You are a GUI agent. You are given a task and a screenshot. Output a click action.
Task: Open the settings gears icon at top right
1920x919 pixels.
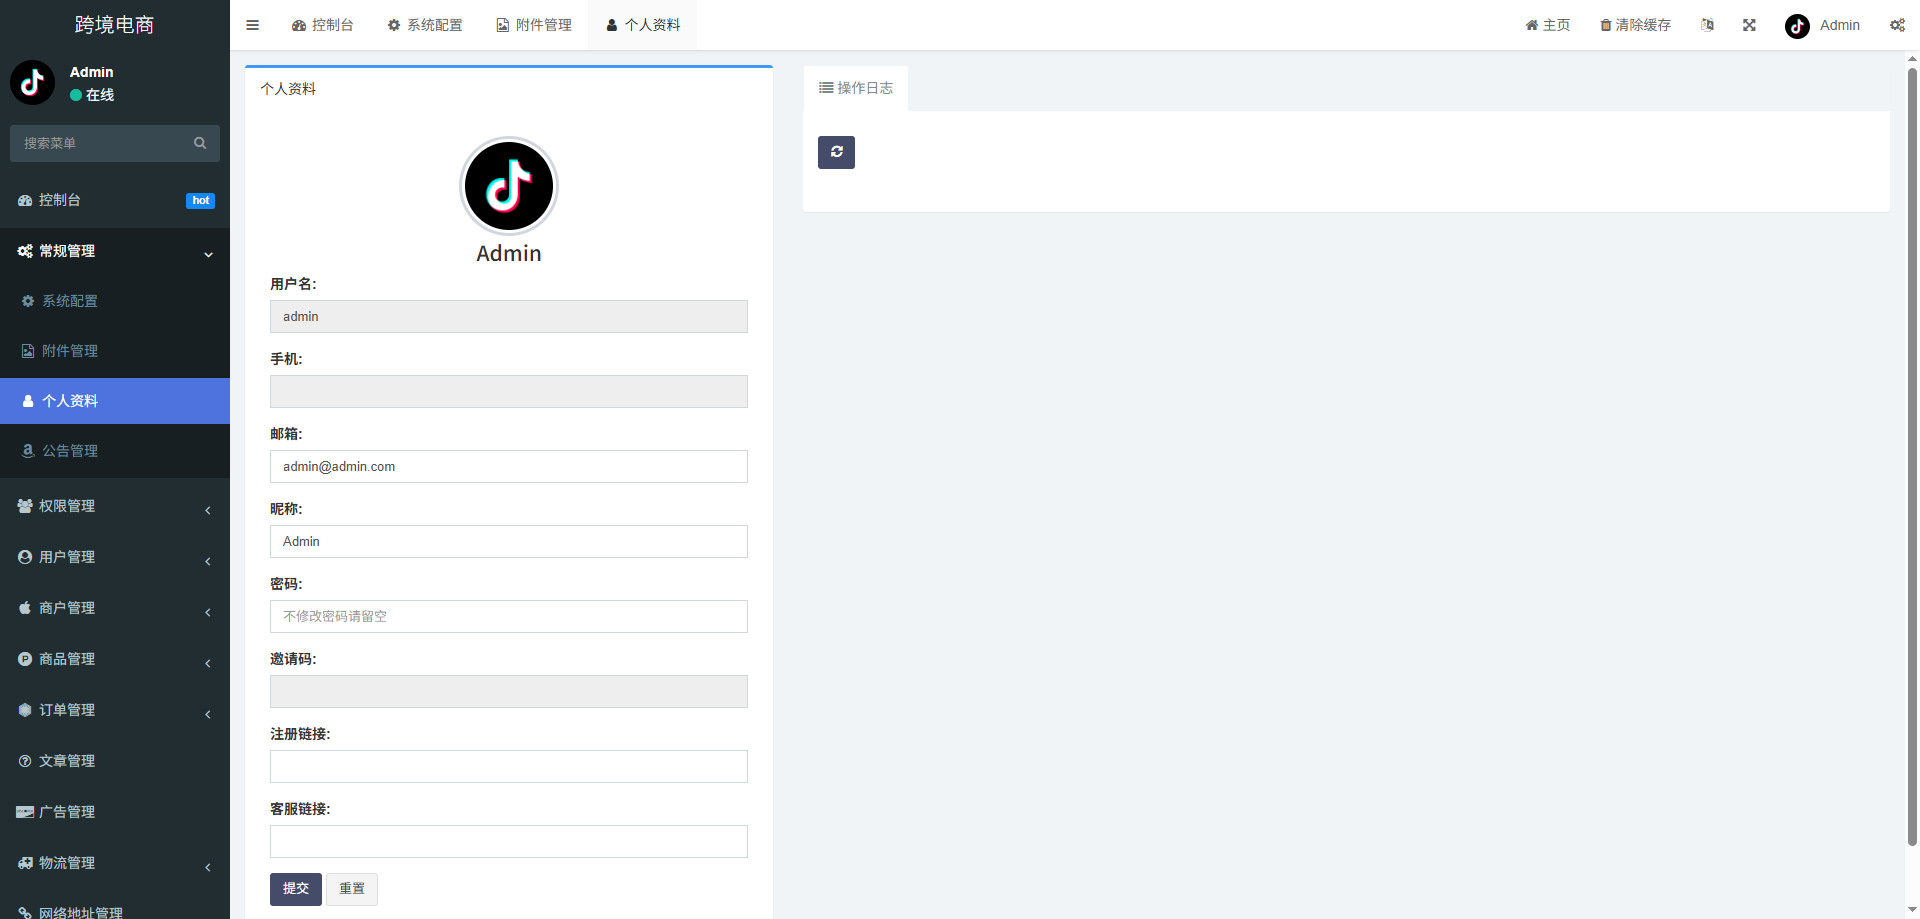1897,25
